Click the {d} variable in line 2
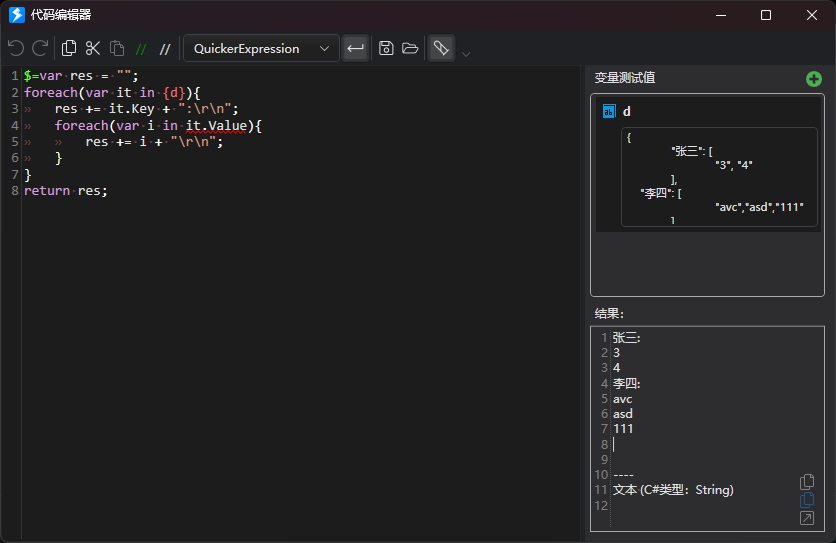The width and height of the screenshot is (836, 543). point(174,93)
